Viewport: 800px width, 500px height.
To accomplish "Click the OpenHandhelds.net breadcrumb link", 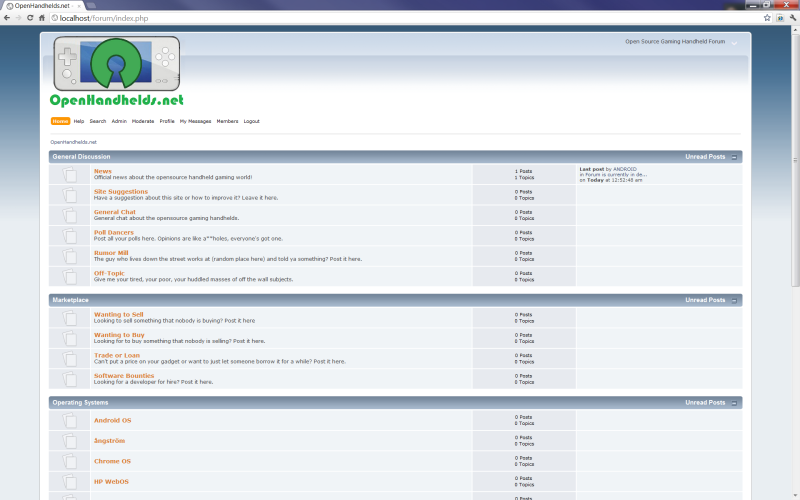I will (73, 142).
